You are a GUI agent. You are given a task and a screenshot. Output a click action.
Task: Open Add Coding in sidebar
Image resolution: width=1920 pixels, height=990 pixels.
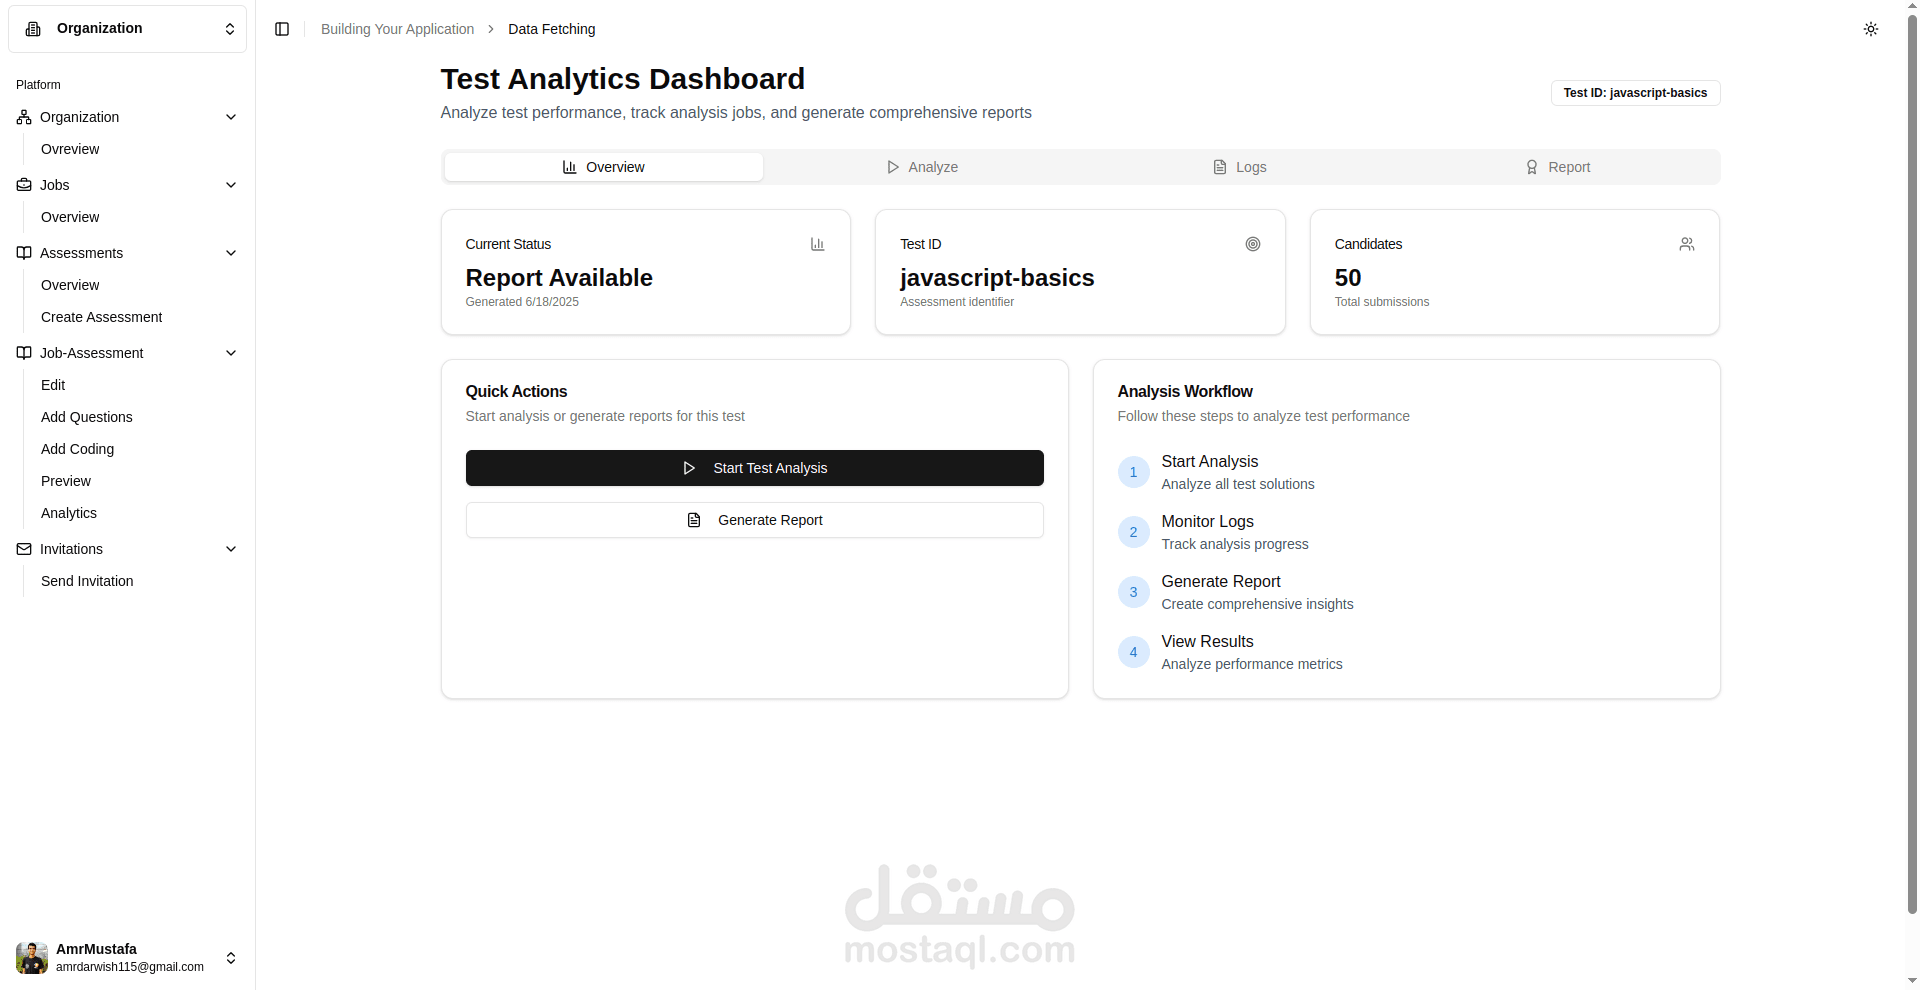(x=77, y=449)
